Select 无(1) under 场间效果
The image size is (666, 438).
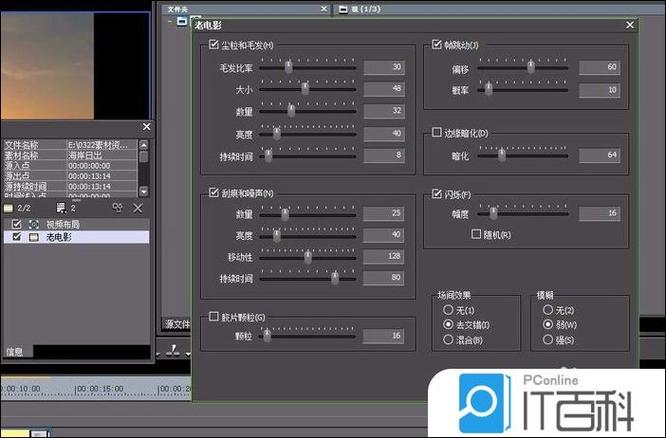448,310
